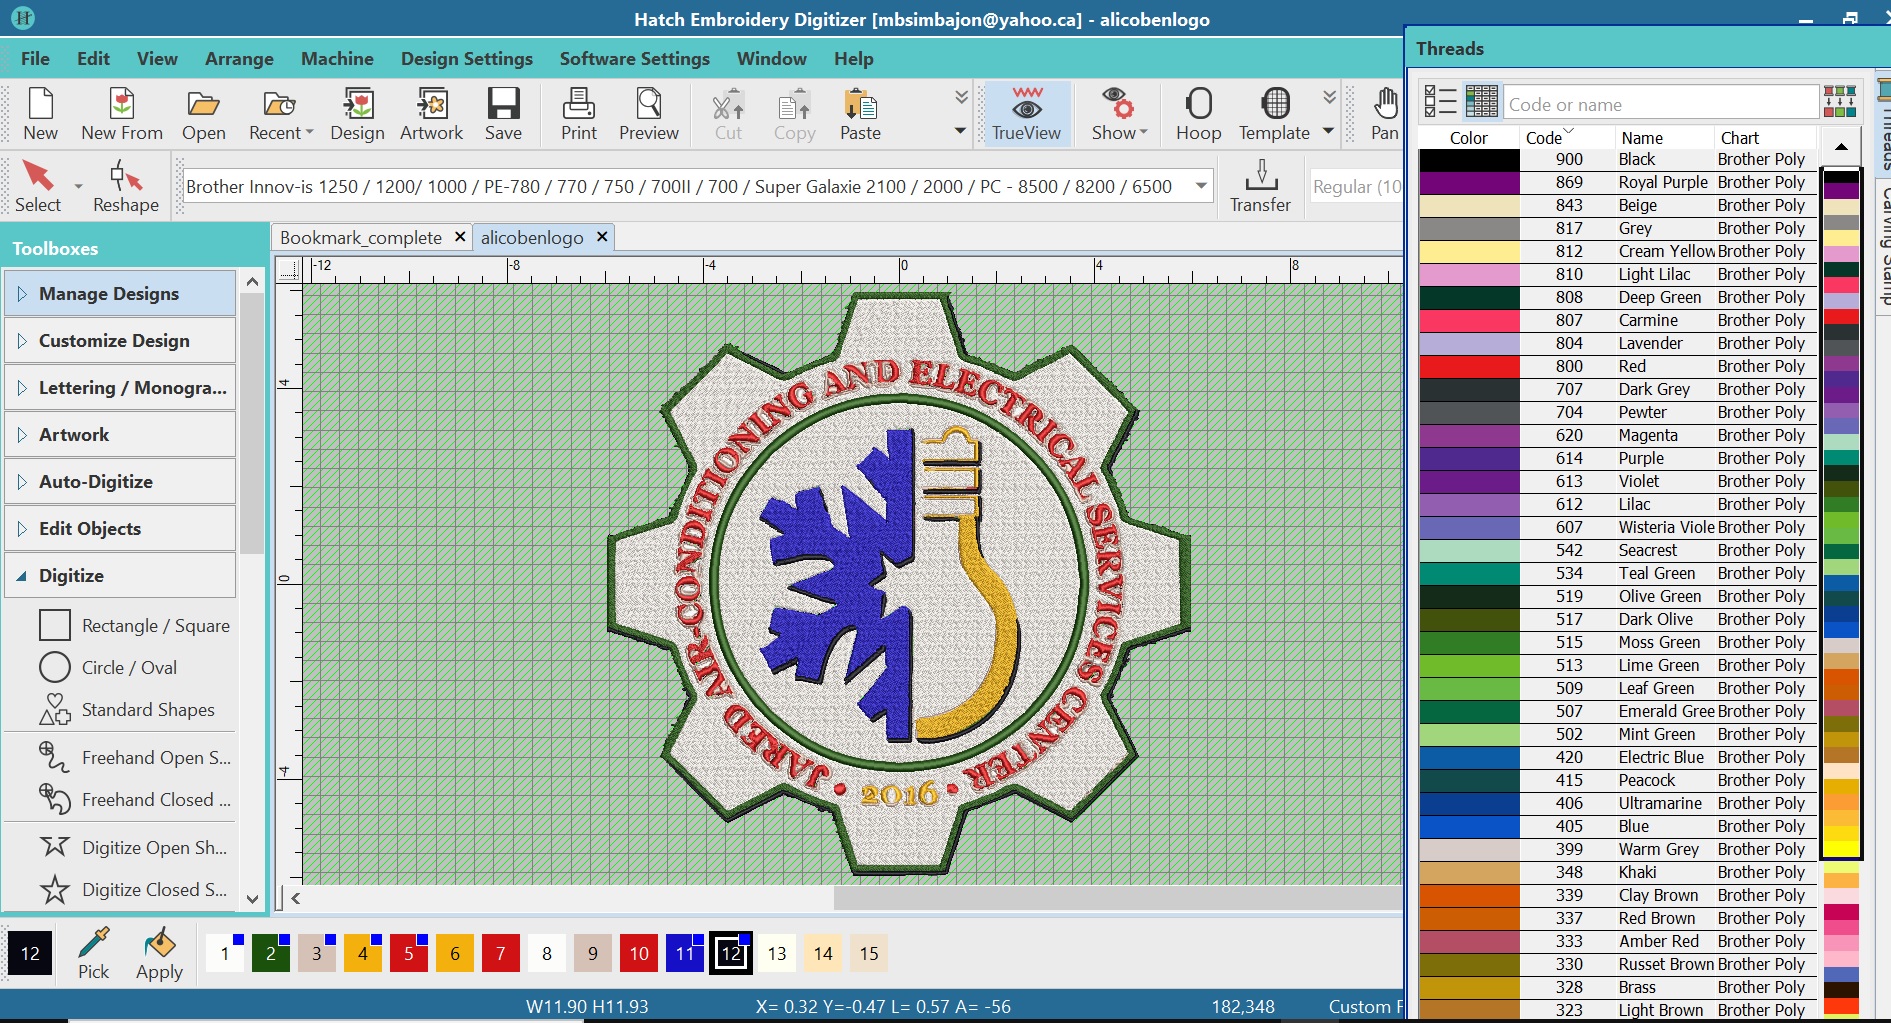This screenshot has height=1023, width=1891.
Task: Select design color swatch 5 red
Action: pyautogui.click(x=409, y=953)
